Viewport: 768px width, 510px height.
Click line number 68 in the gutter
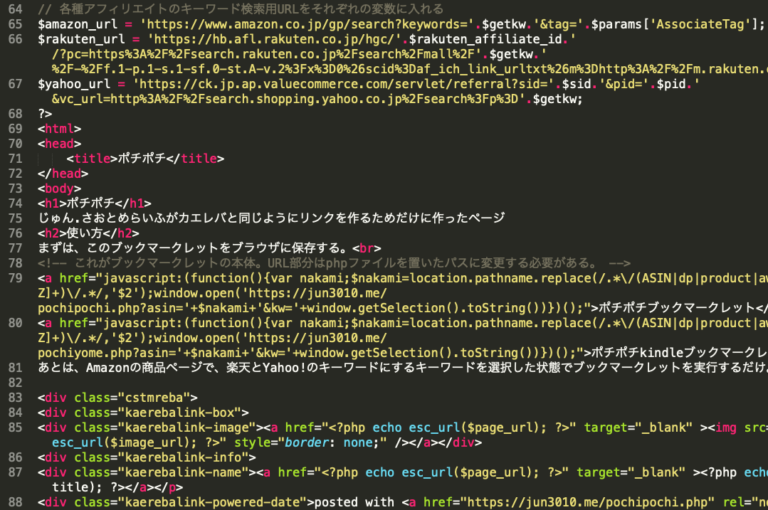pos(15,114)
